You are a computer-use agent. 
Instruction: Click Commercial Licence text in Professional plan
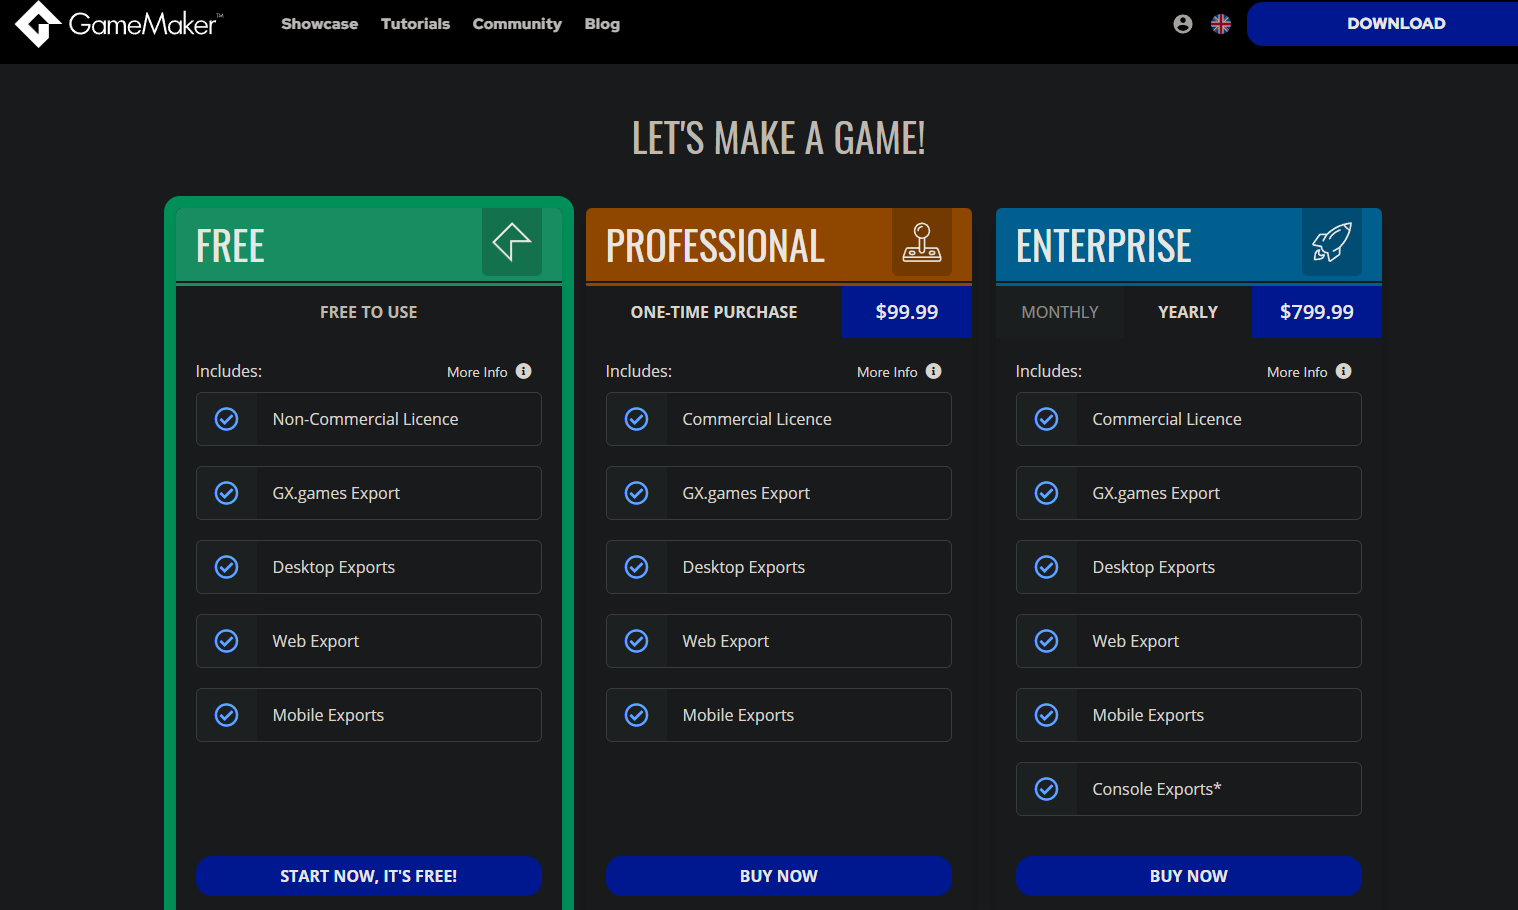tap(757, 419)
